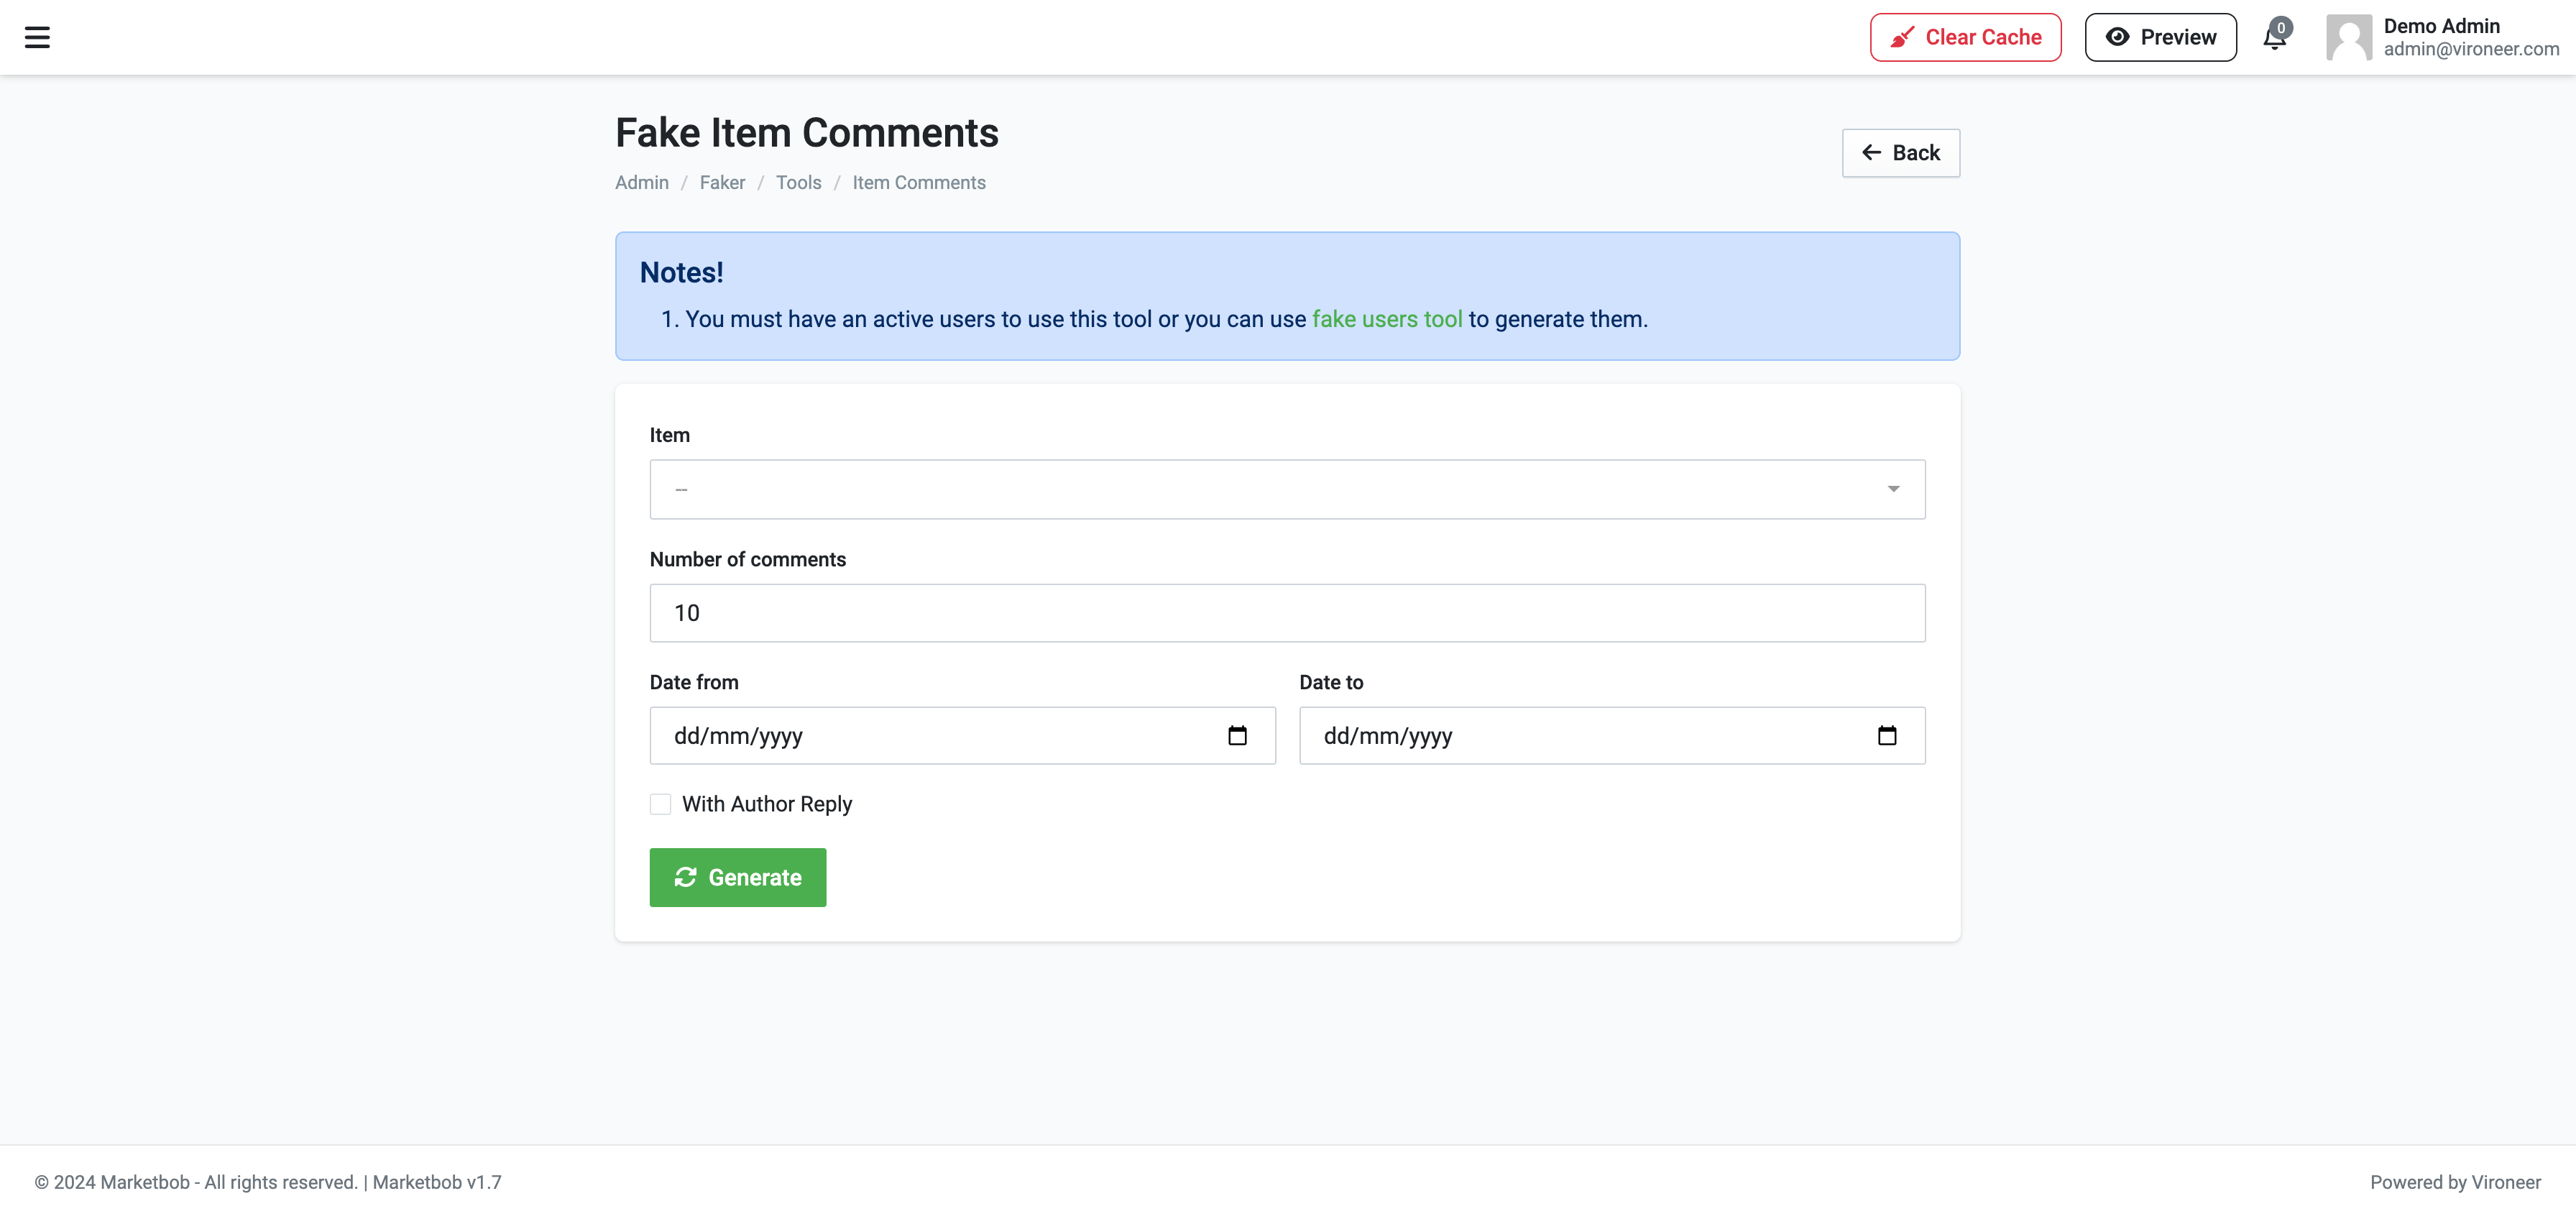Navigate to Tools breadcrumb
This screenshot has width=2576, height=1219.
(x=798, y=182)
